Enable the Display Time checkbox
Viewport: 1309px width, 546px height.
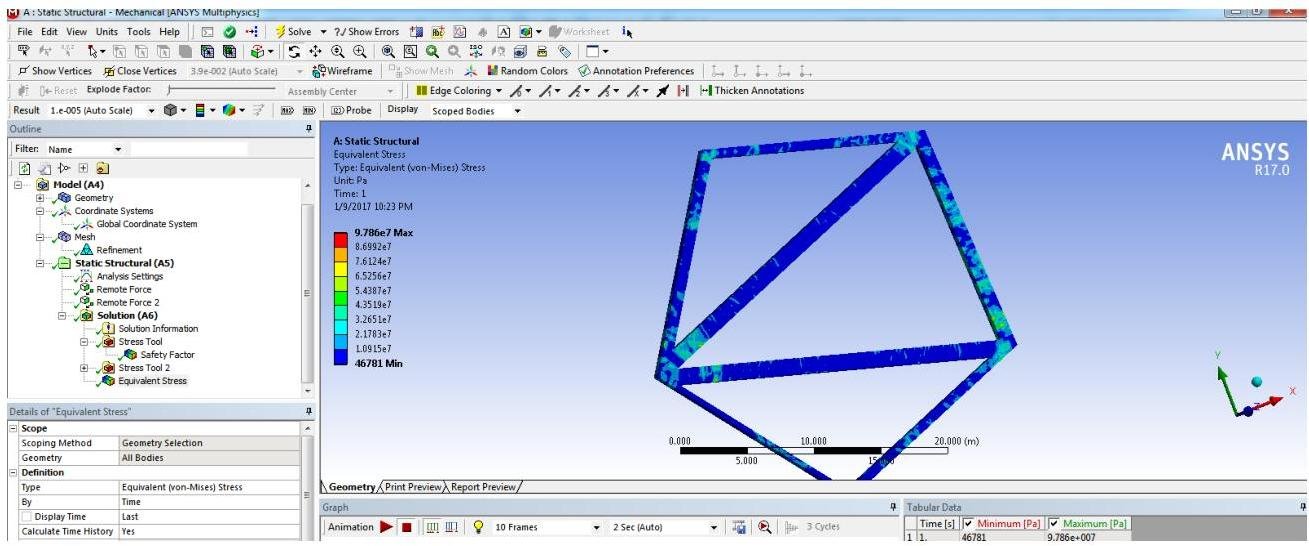point(26,517)
